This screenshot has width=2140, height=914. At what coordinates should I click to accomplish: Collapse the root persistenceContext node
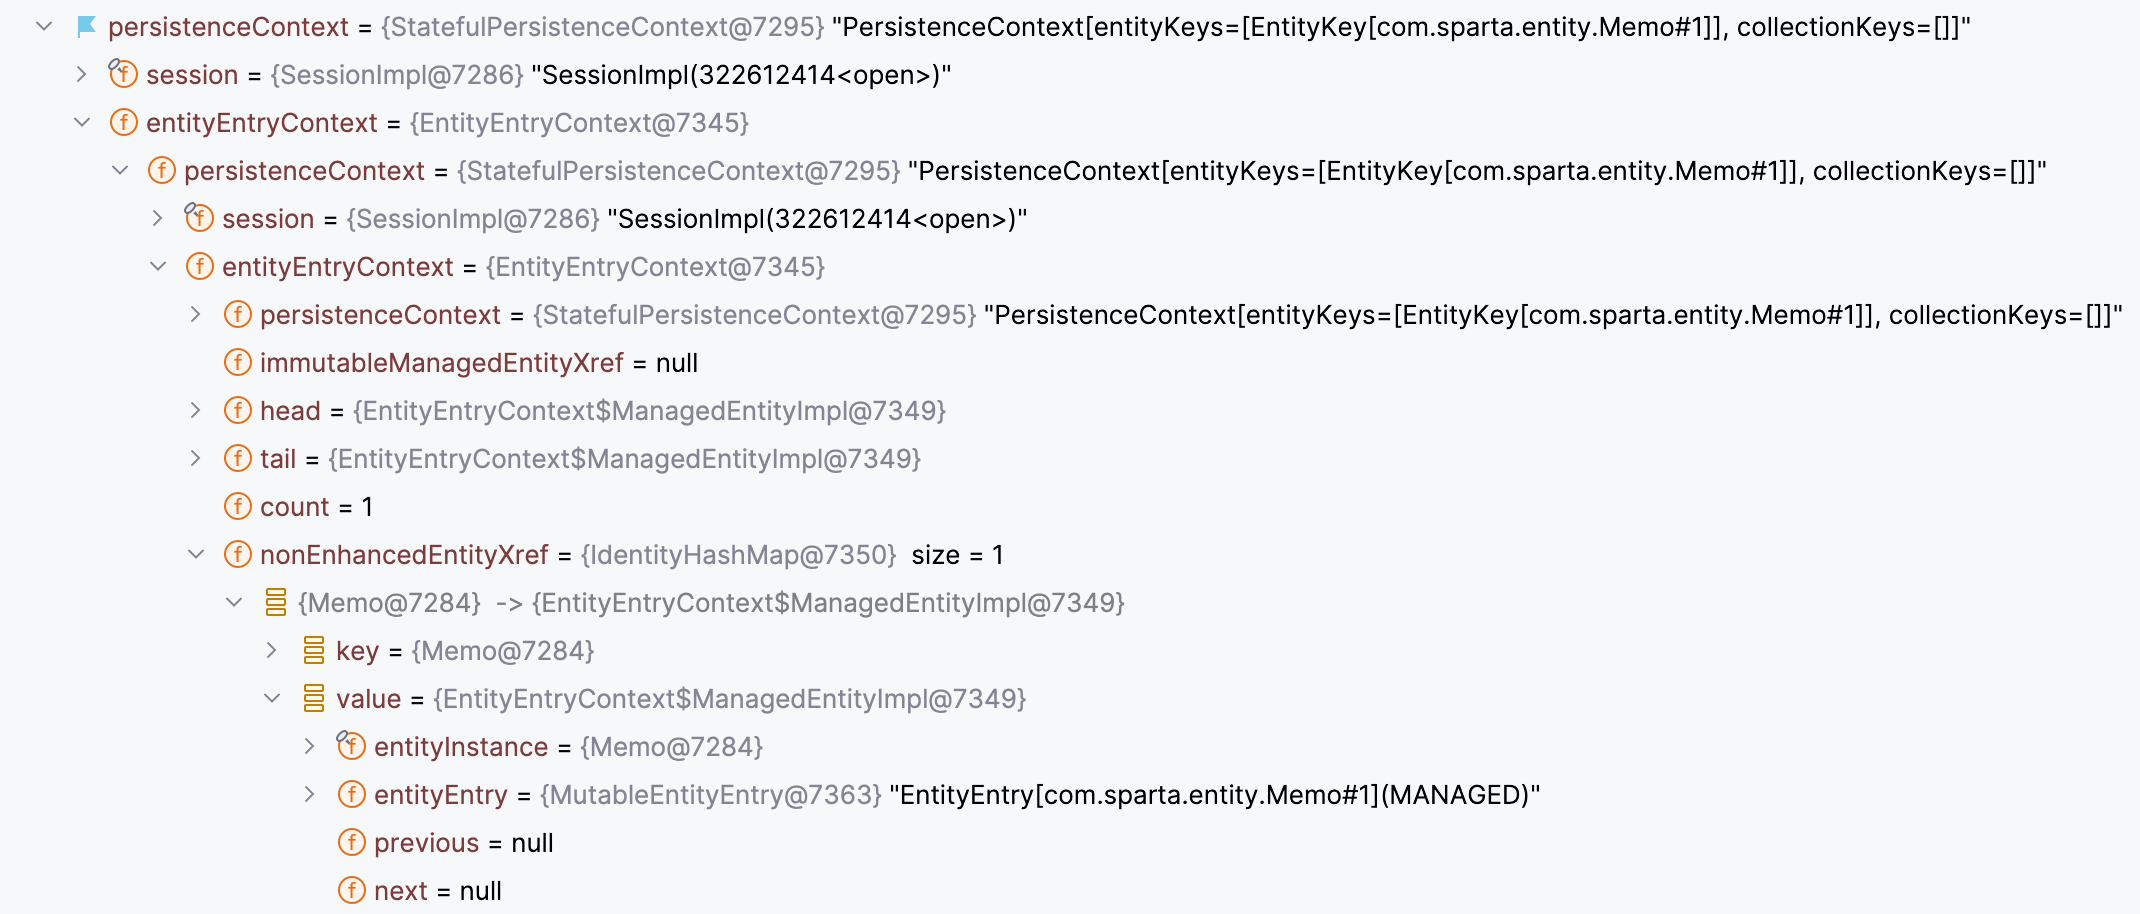coord(44,26)
